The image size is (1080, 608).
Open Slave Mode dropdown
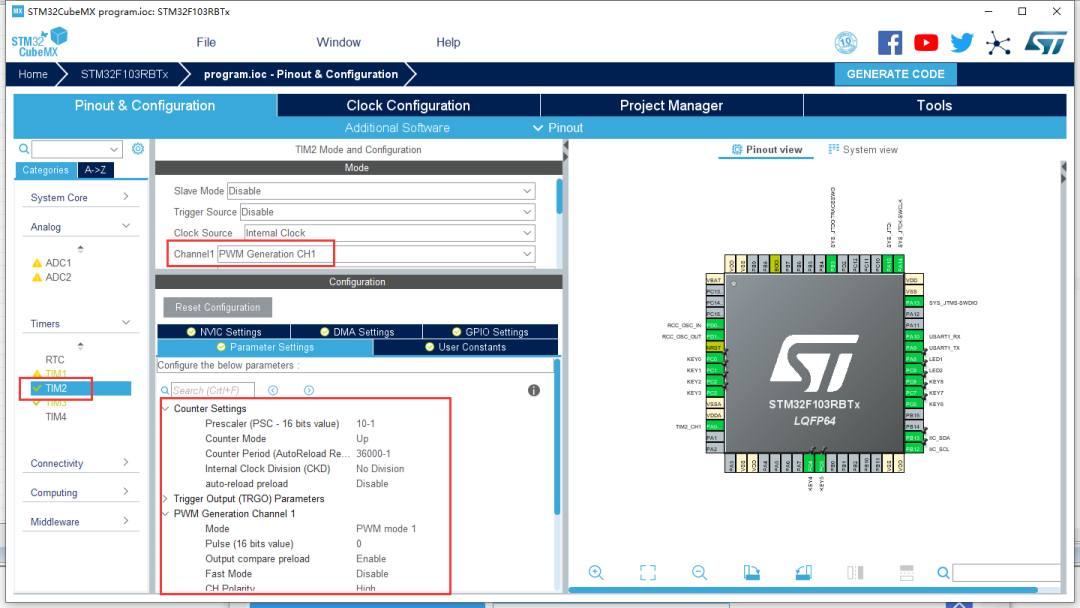point(381,191)
